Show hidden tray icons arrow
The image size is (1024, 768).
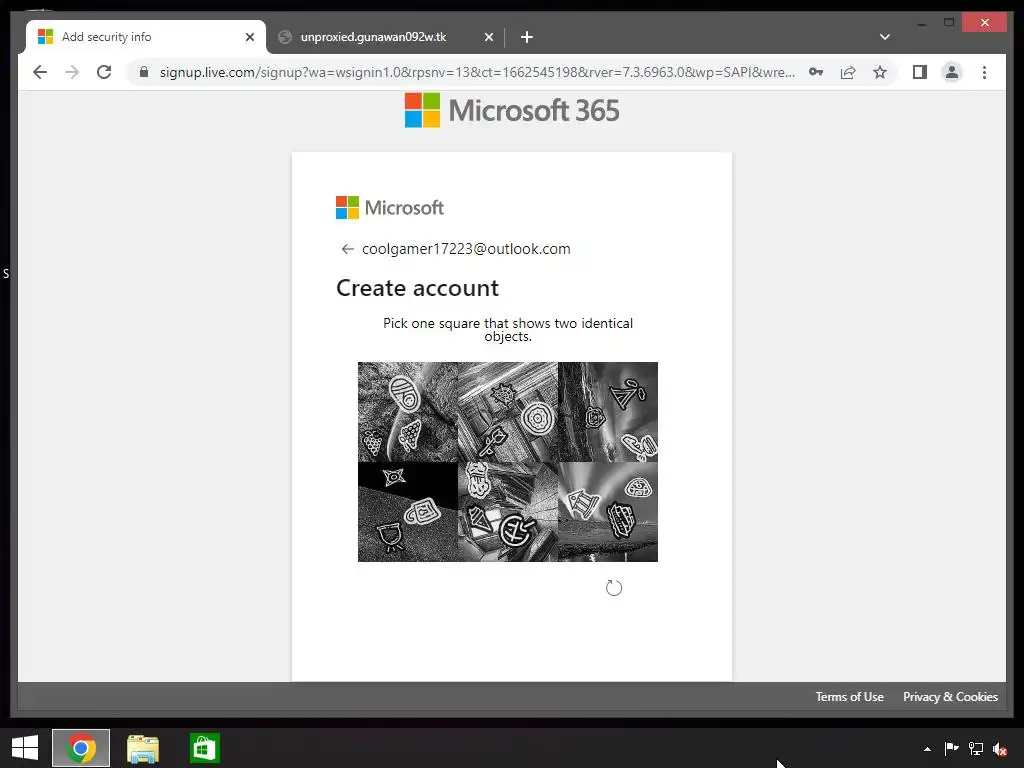[x=927, y=749]
